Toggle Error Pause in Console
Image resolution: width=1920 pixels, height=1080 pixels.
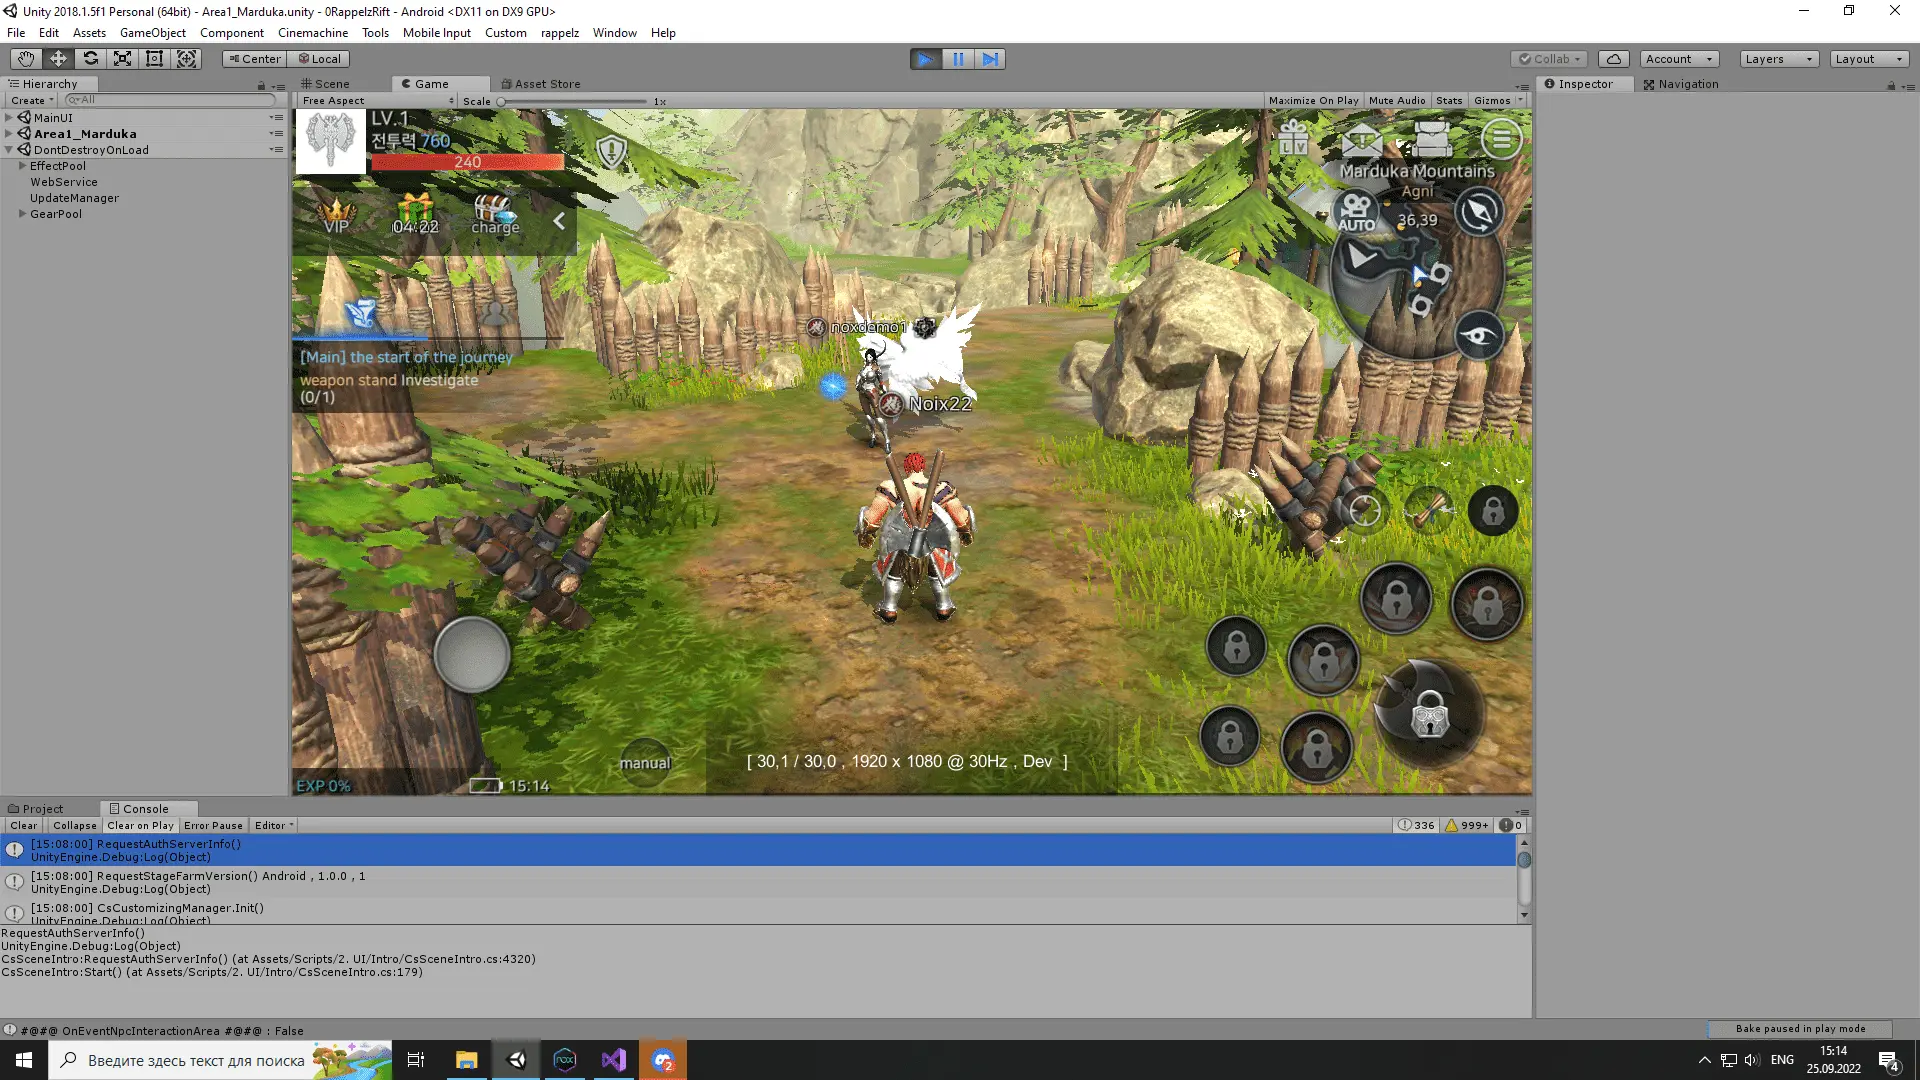click(x=213, y=826)
